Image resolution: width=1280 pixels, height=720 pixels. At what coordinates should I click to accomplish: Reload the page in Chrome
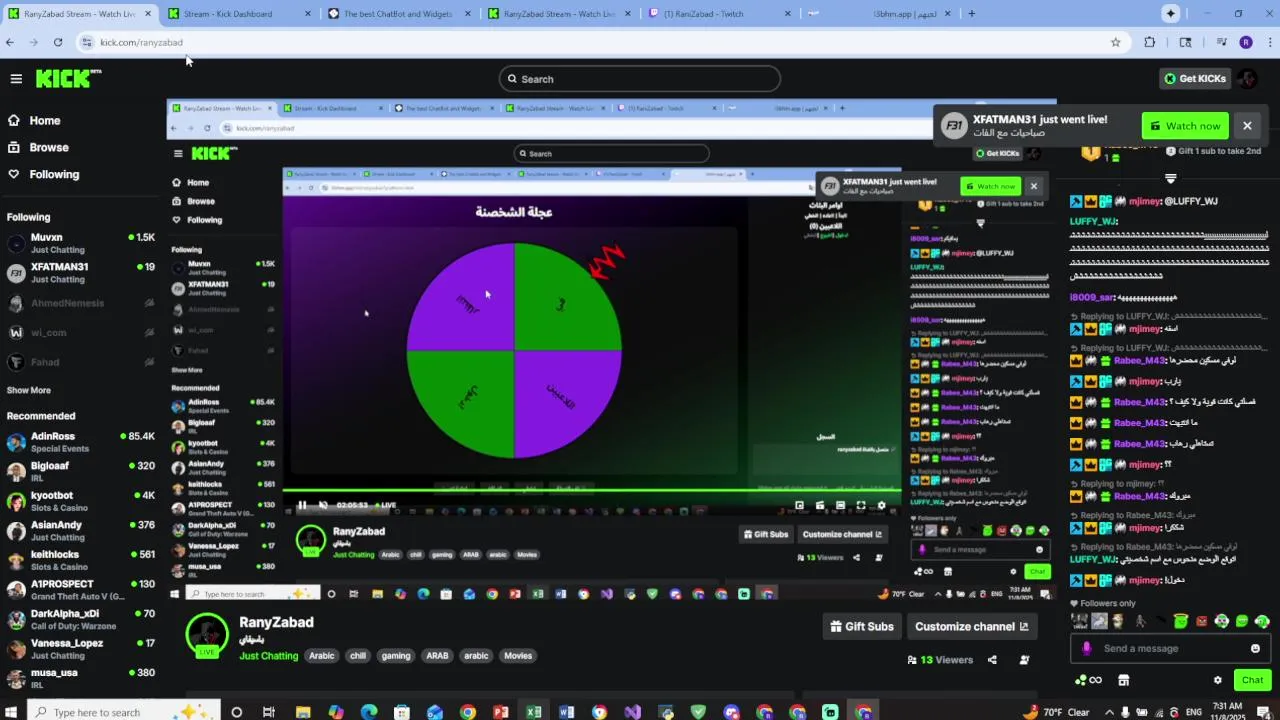tap(58, 42)
